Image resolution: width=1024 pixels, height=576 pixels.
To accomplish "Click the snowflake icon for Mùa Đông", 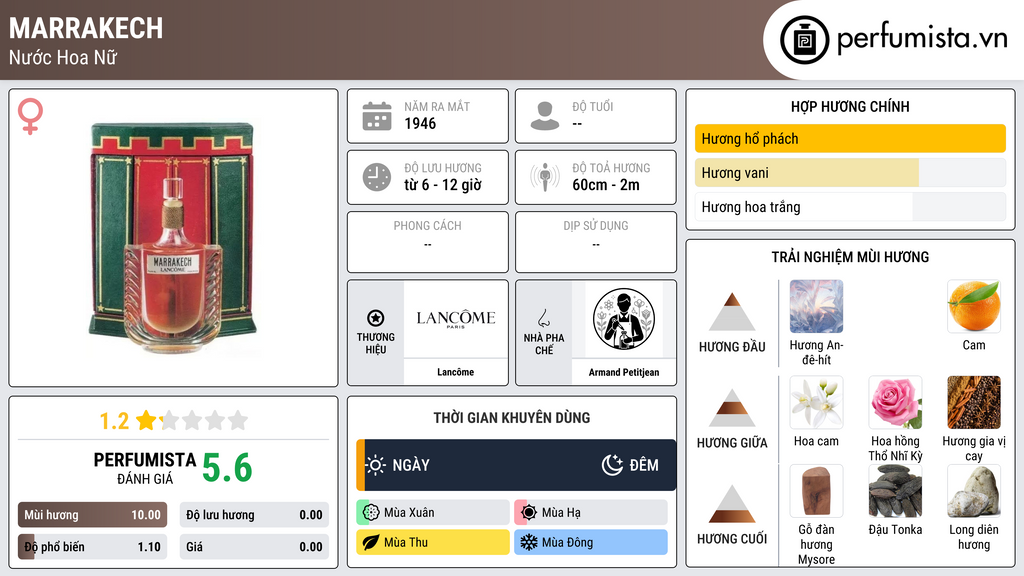I will tap(529, 542).
